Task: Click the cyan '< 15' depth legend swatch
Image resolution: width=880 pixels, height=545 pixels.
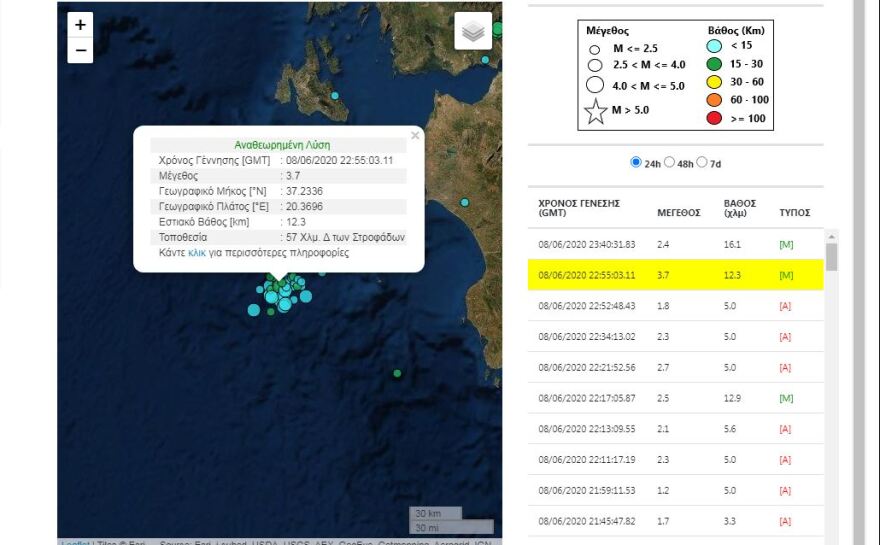Action: [714, 46]
